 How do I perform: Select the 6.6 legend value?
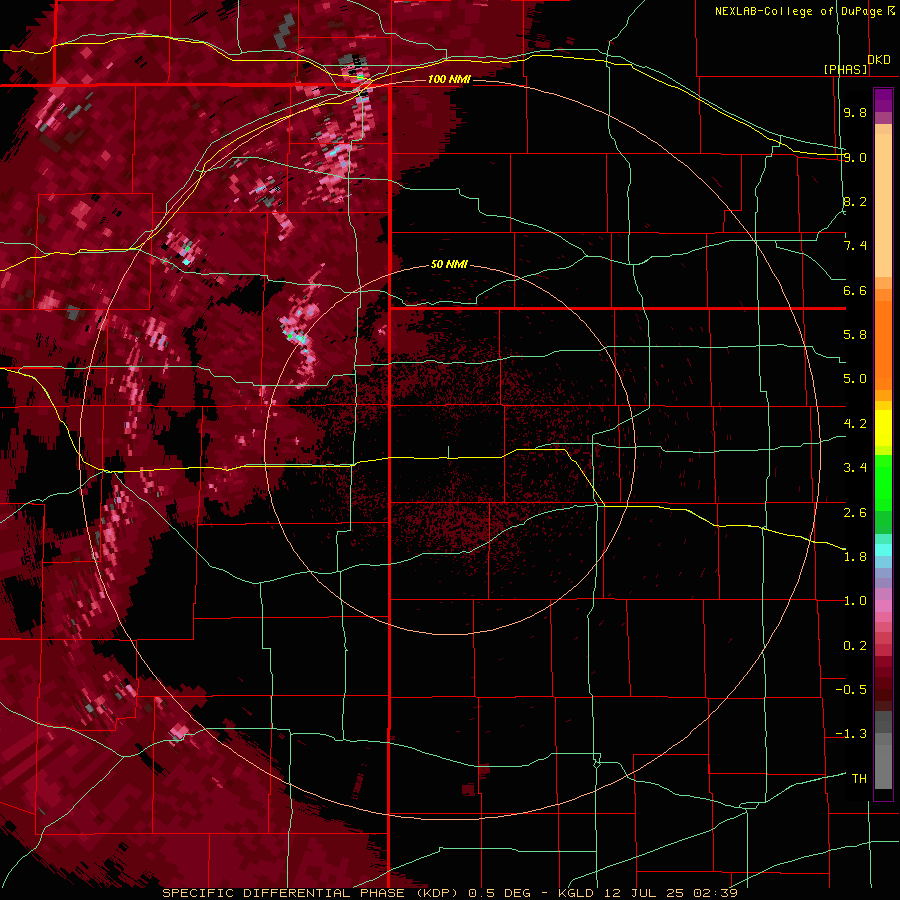pos(855,290)
